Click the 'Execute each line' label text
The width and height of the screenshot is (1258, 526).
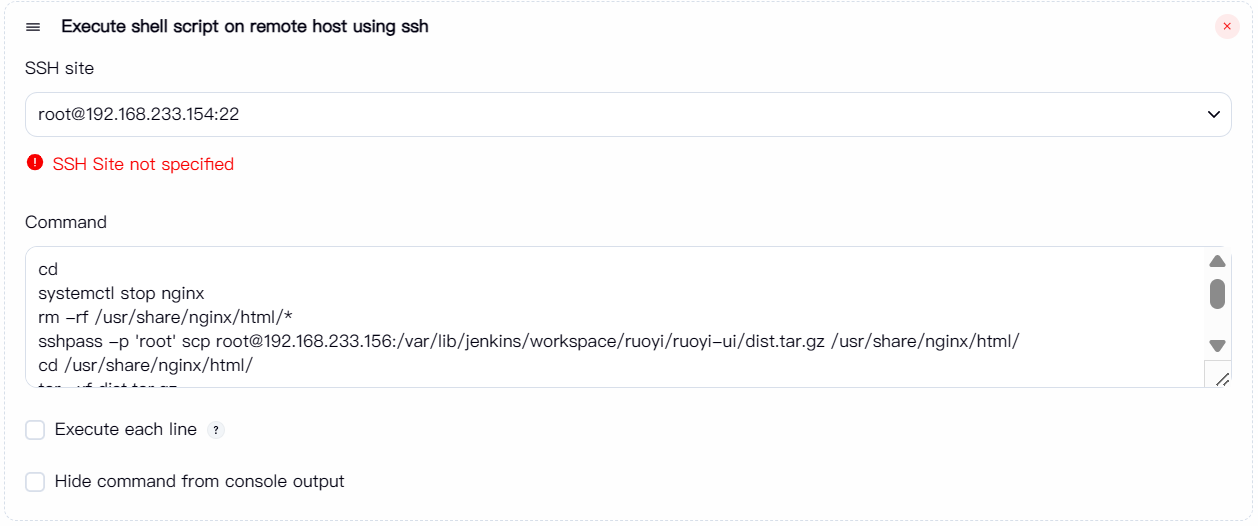click(x=126, y=429)
